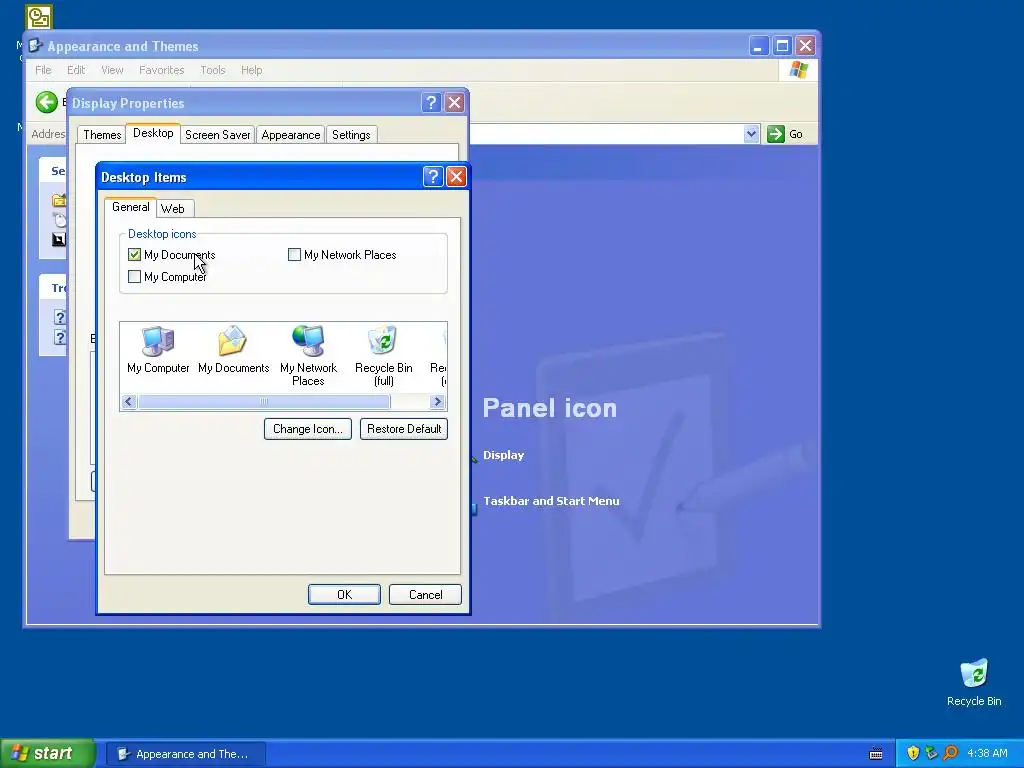1024x768 pixels.
Task: Select the My Documents folder icon
Action: coord(233,350)
